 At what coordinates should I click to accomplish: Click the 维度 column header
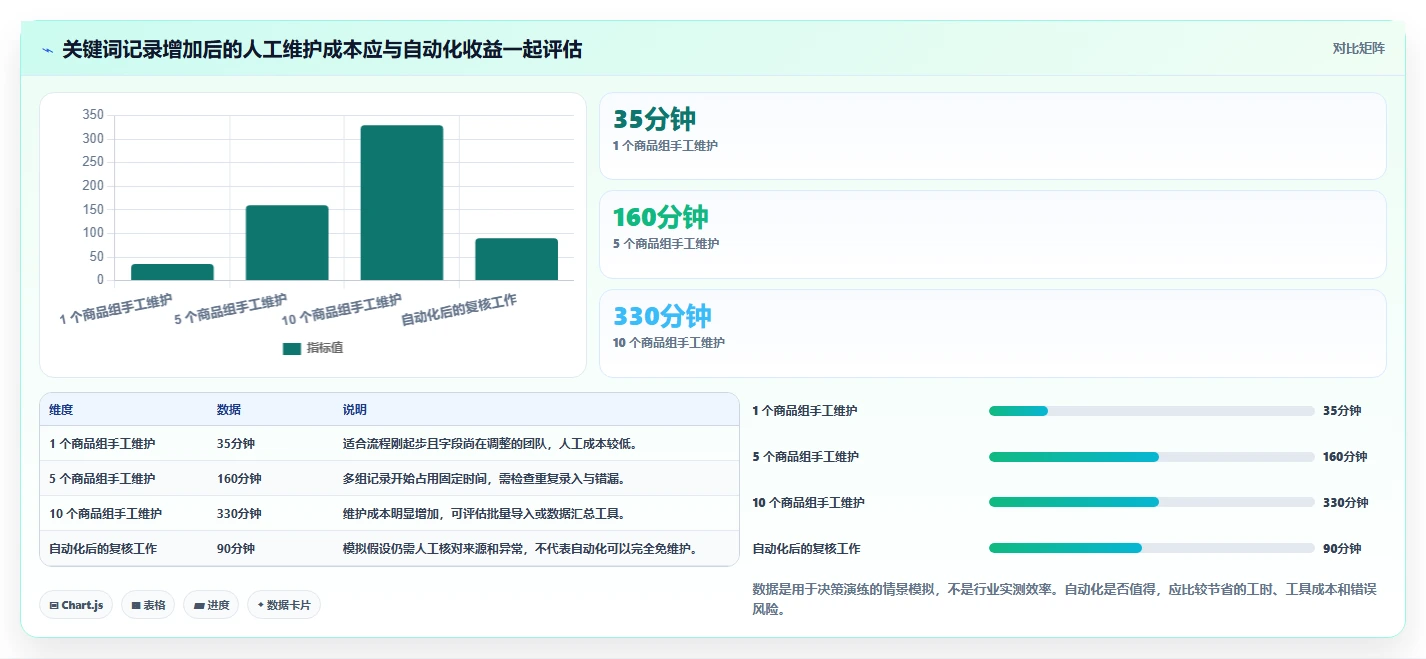click(x=61, y=410)
